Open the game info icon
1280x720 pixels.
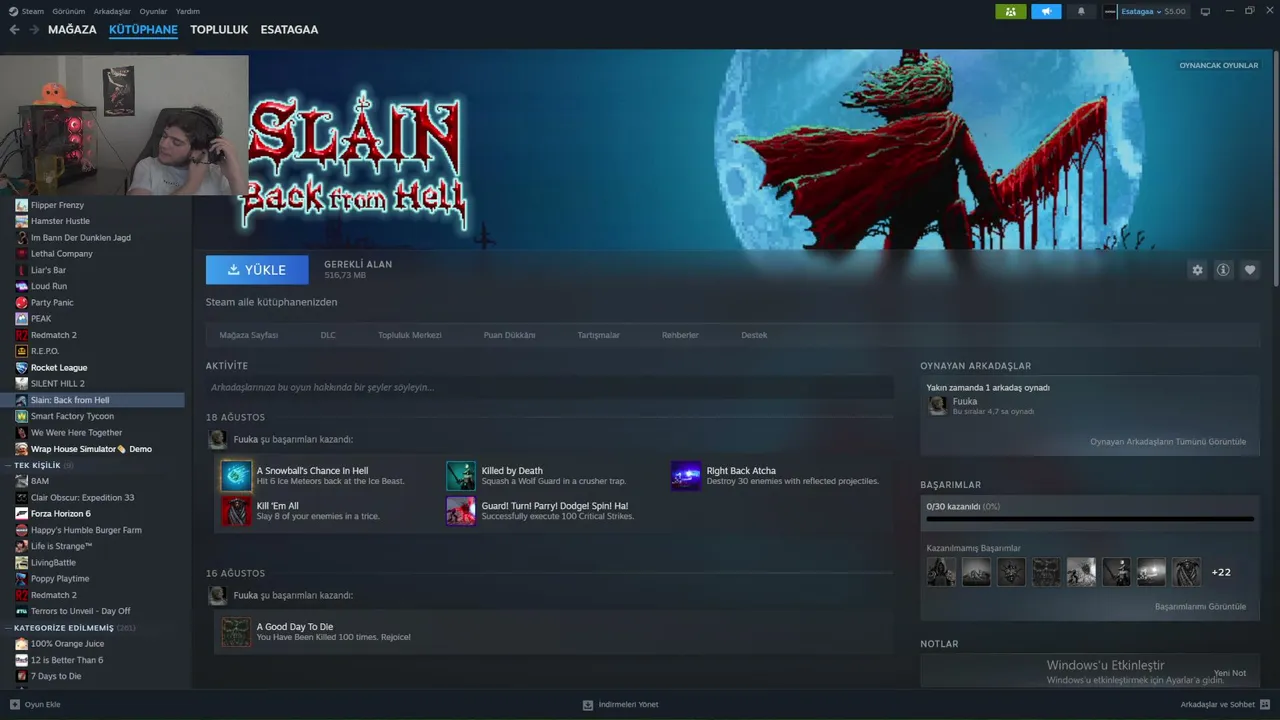[x=1223, y=270]
